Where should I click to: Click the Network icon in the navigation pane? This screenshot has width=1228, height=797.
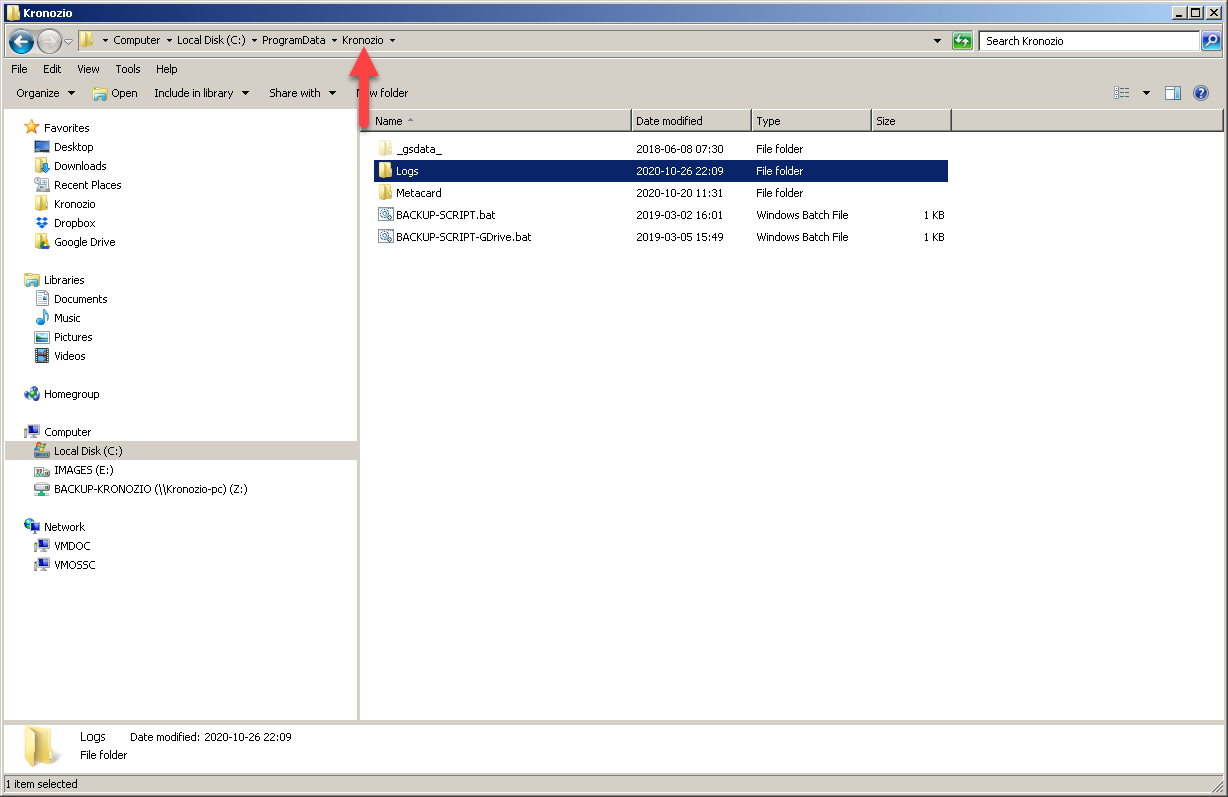[32, 527]
